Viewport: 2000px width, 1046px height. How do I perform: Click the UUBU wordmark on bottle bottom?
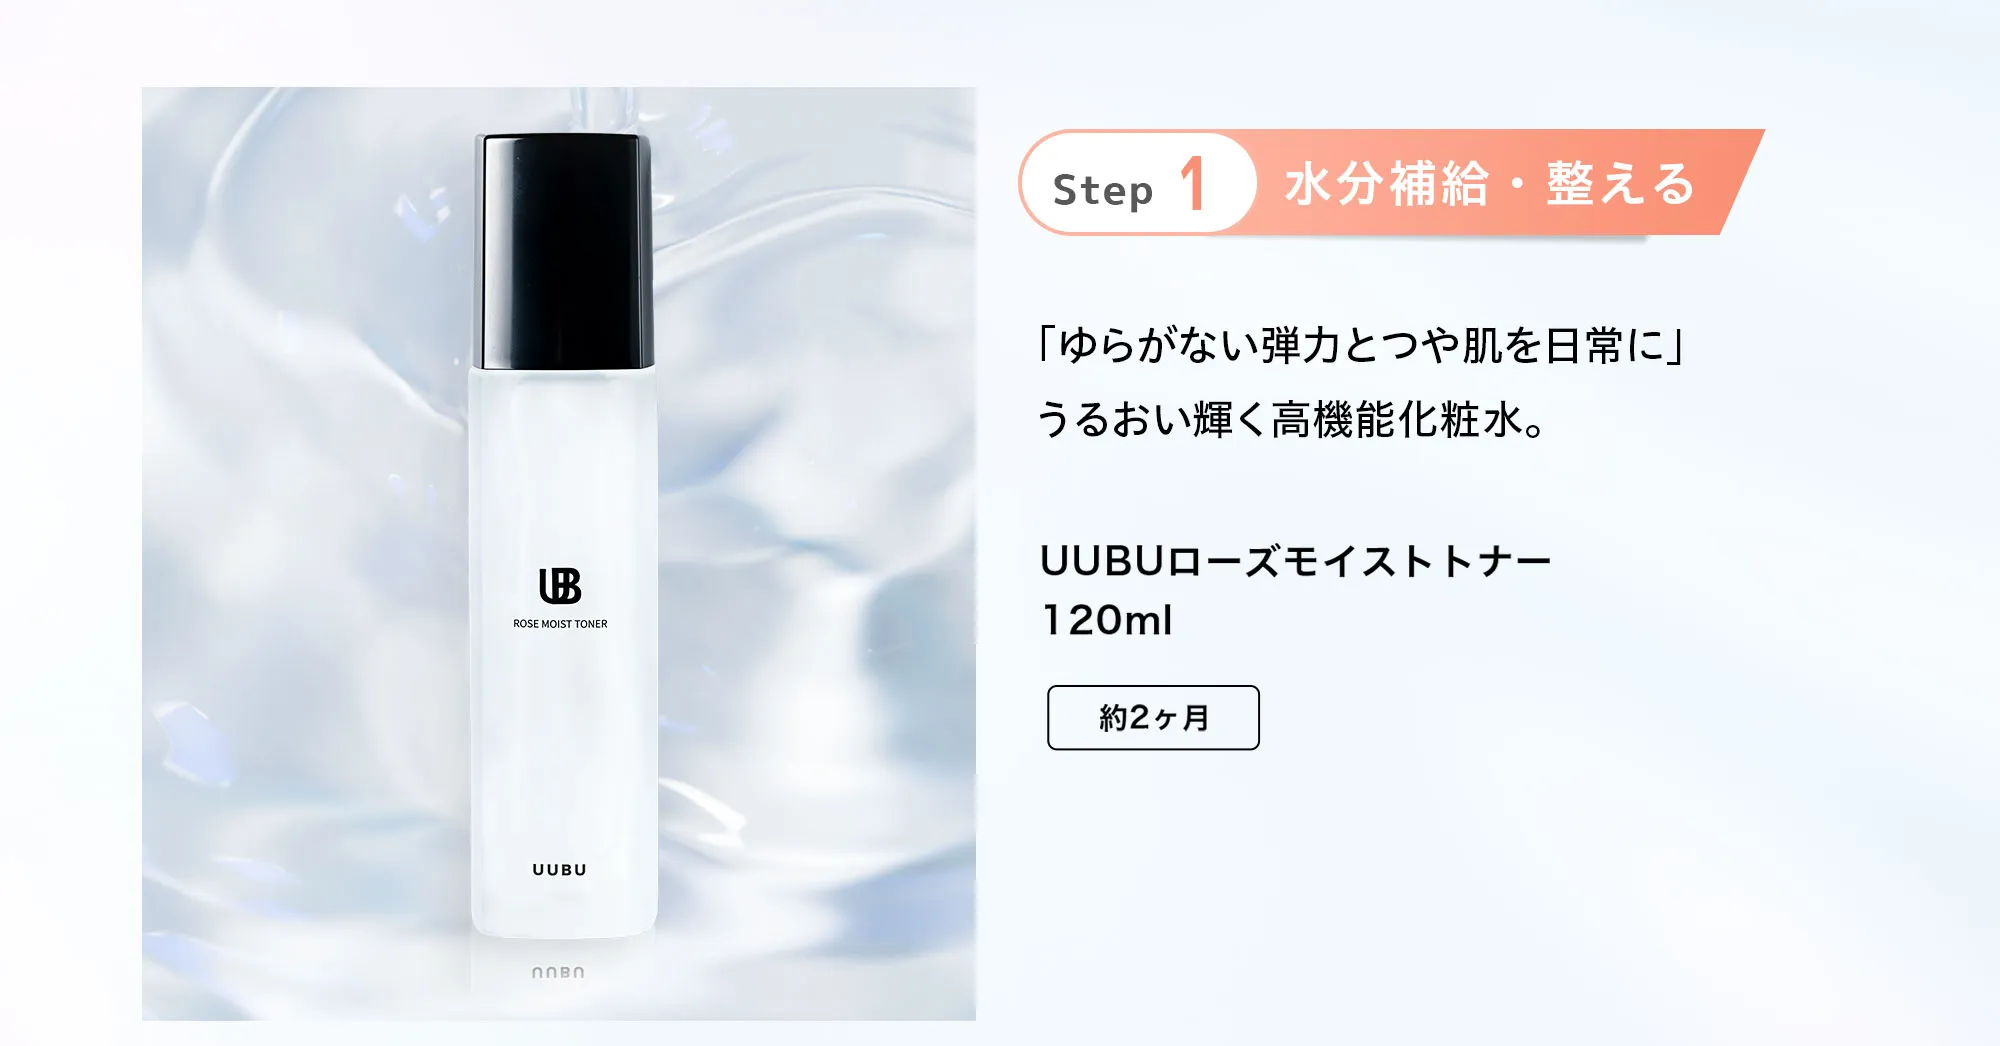[560, 870]
